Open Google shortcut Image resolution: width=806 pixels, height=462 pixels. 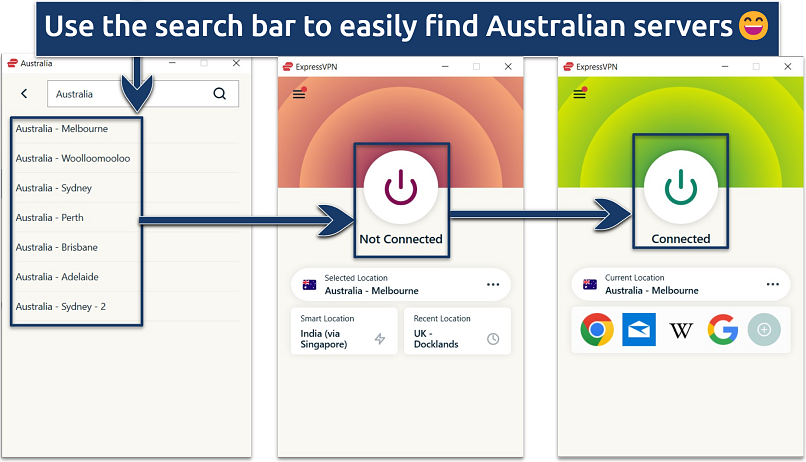(723, 329)
